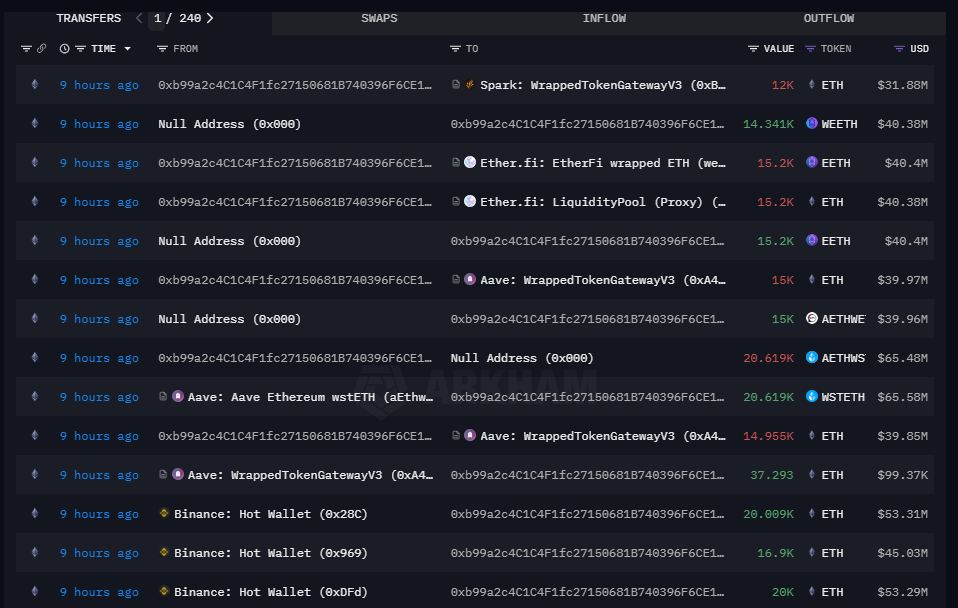Click the chain link filter icon in header
This screenshot has width=958, height=608.
tap(41, 48)
